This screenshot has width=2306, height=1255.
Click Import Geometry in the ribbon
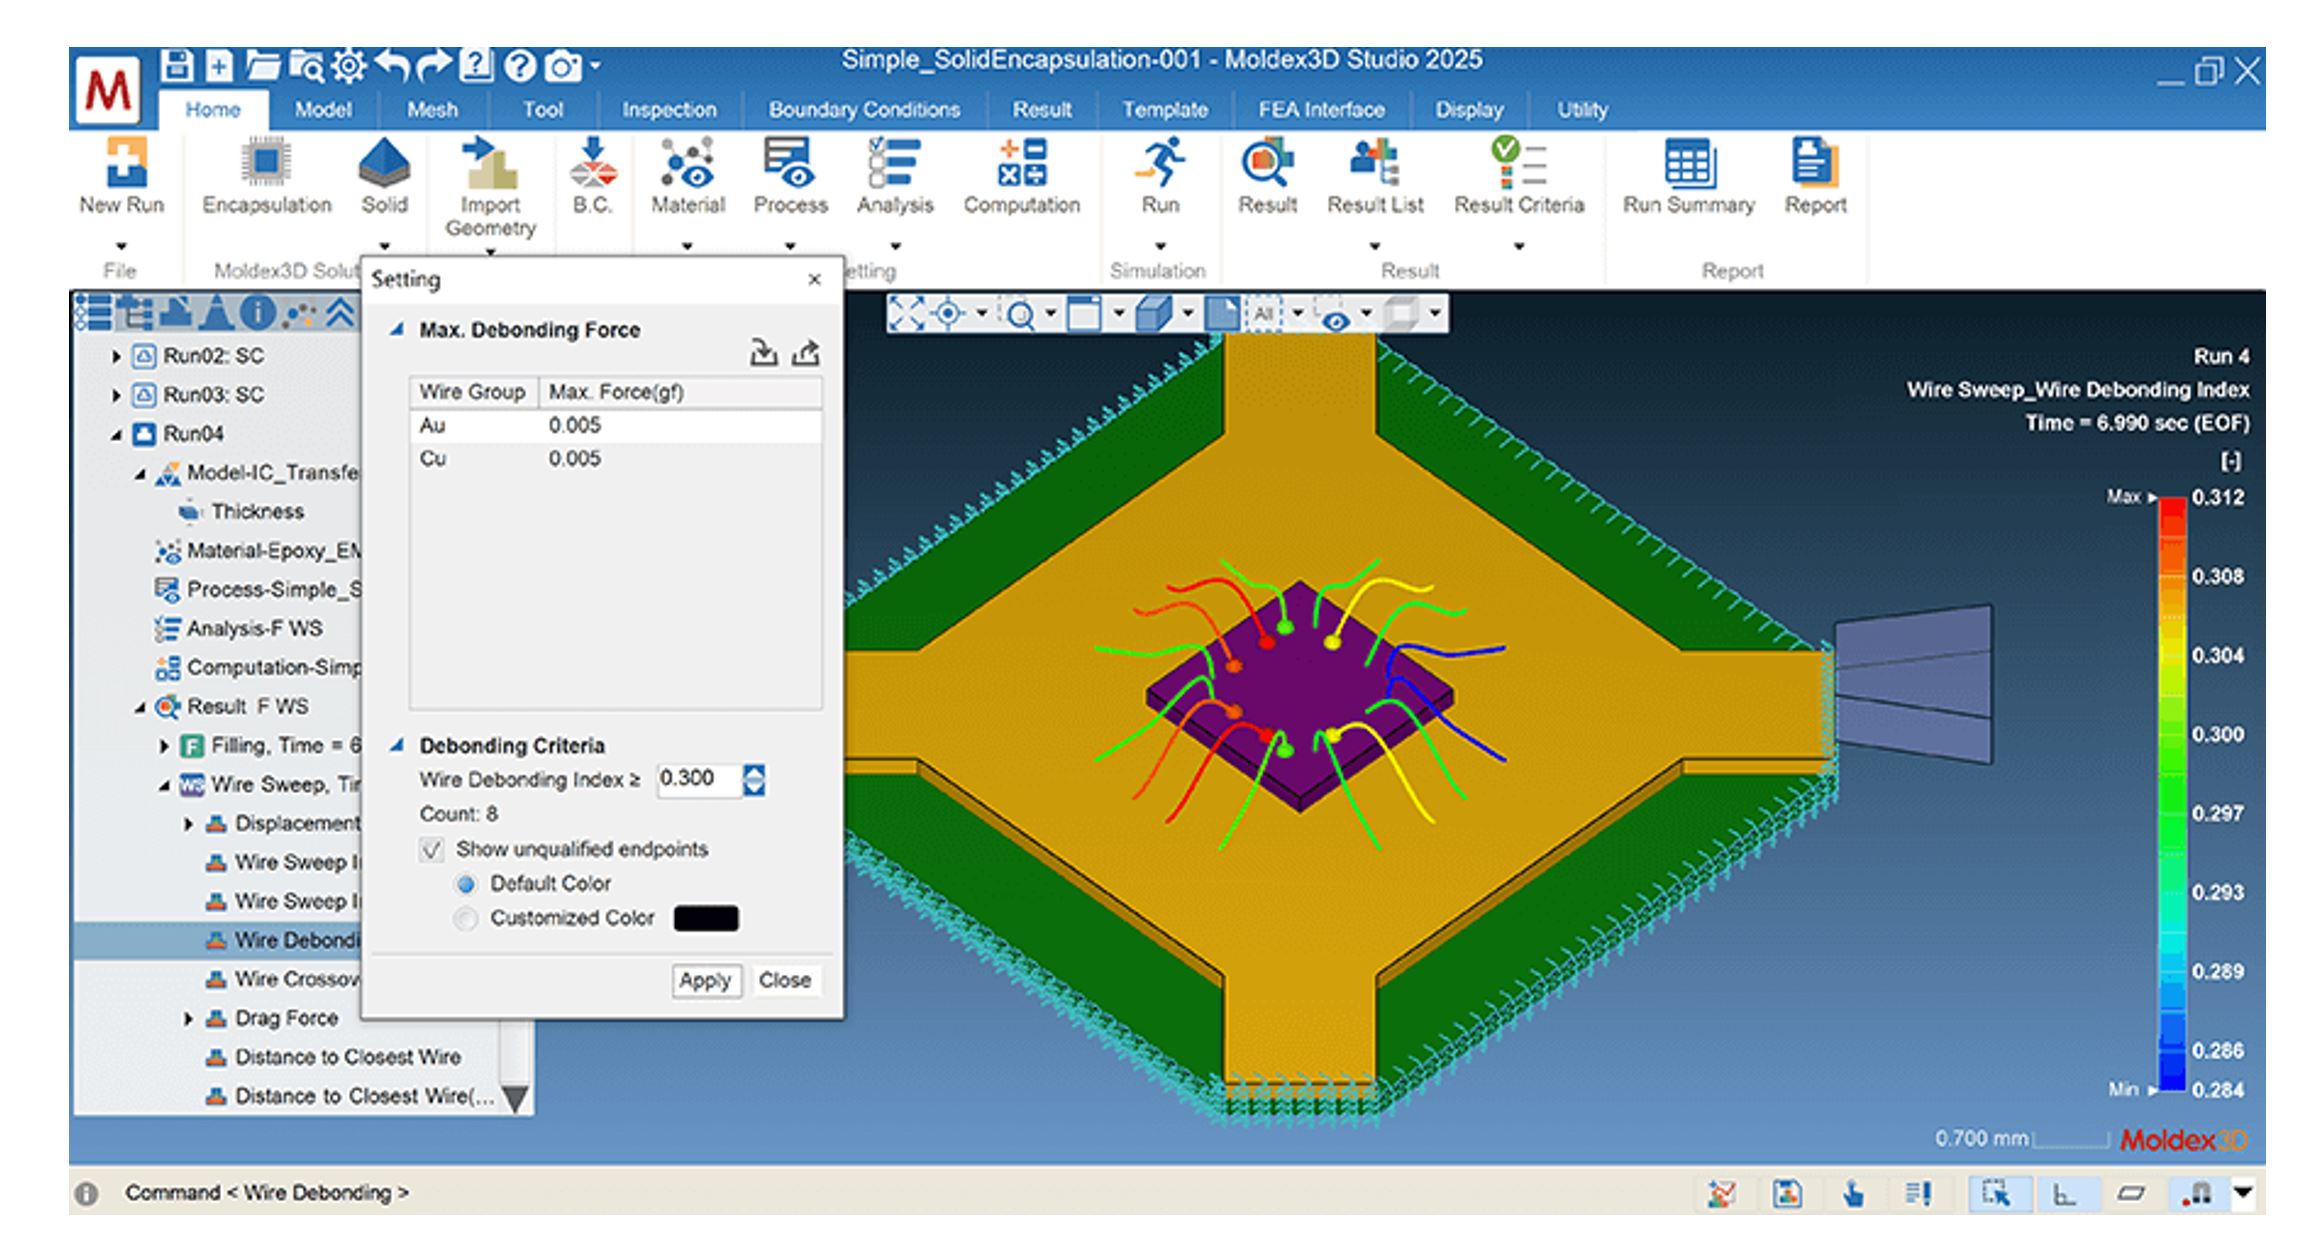pyautogui.click(x=490, y=188)
